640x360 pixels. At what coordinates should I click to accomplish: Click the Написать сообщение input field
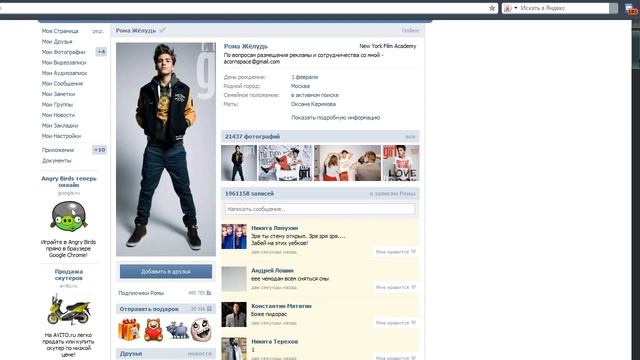[320, 209]
